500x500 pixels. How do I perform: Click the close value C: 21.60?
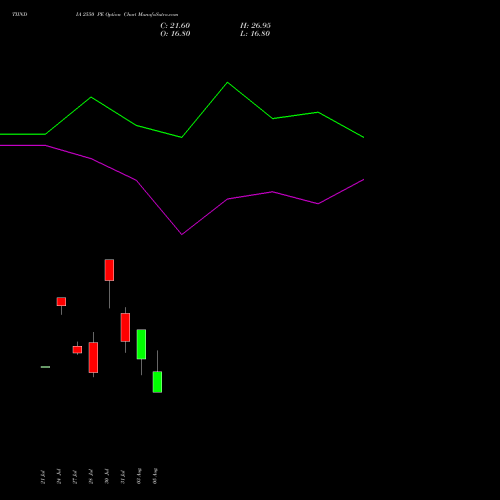[x=175, y=26]
